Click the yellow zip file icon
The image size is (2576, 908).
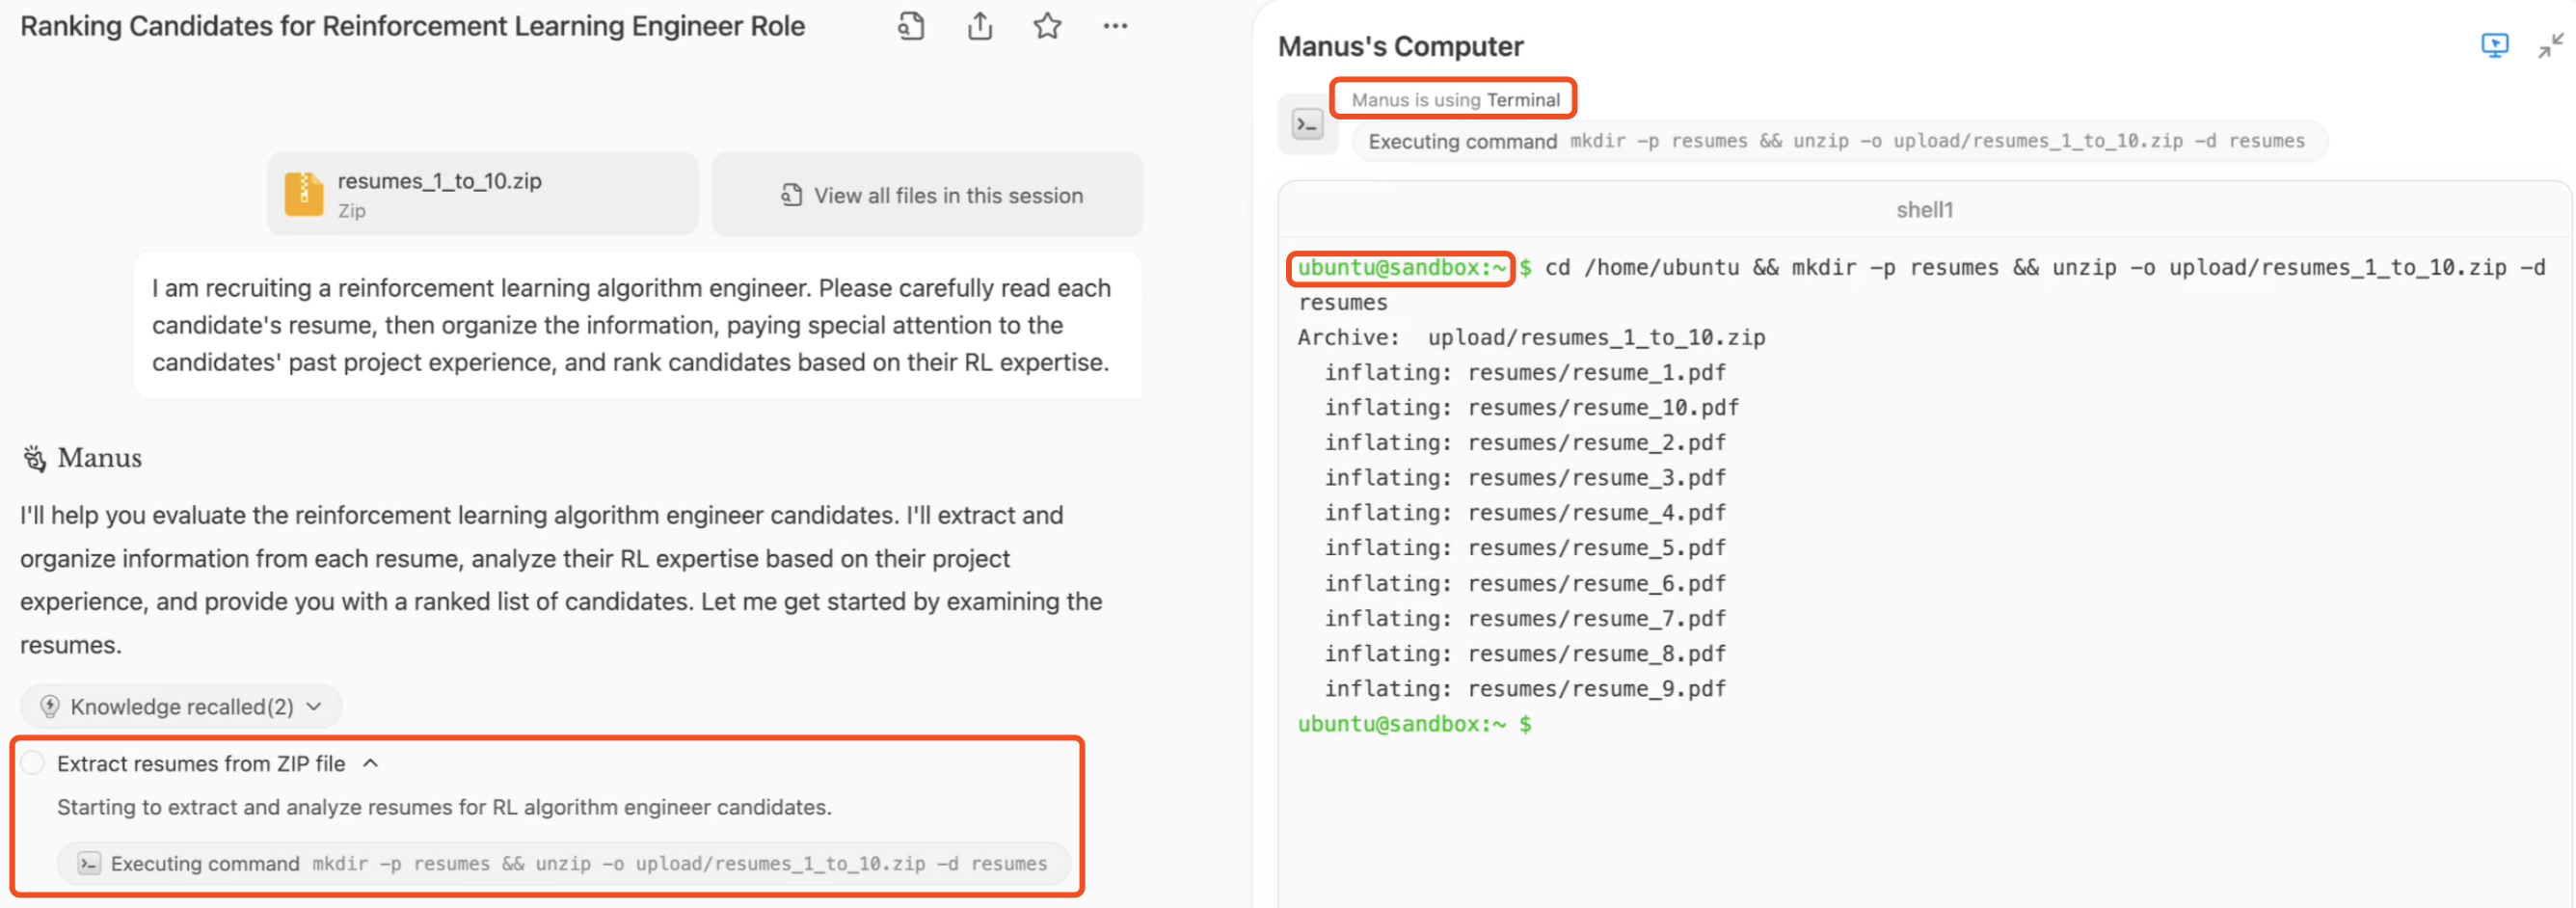[303, 194]
